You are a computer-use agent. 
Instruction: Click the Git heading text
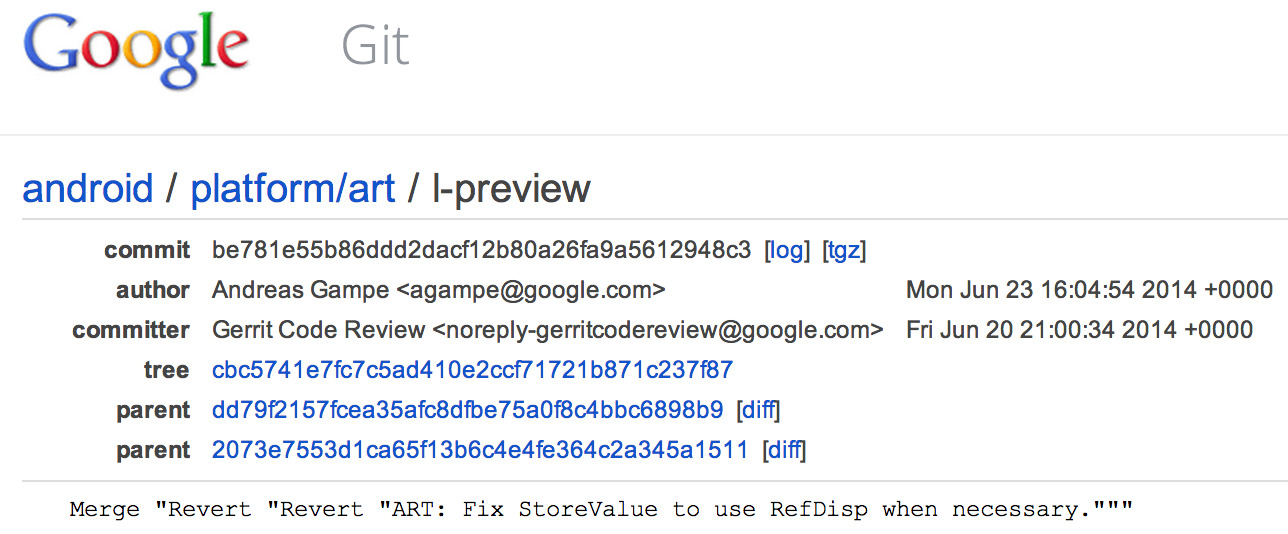tap(375, 46)
